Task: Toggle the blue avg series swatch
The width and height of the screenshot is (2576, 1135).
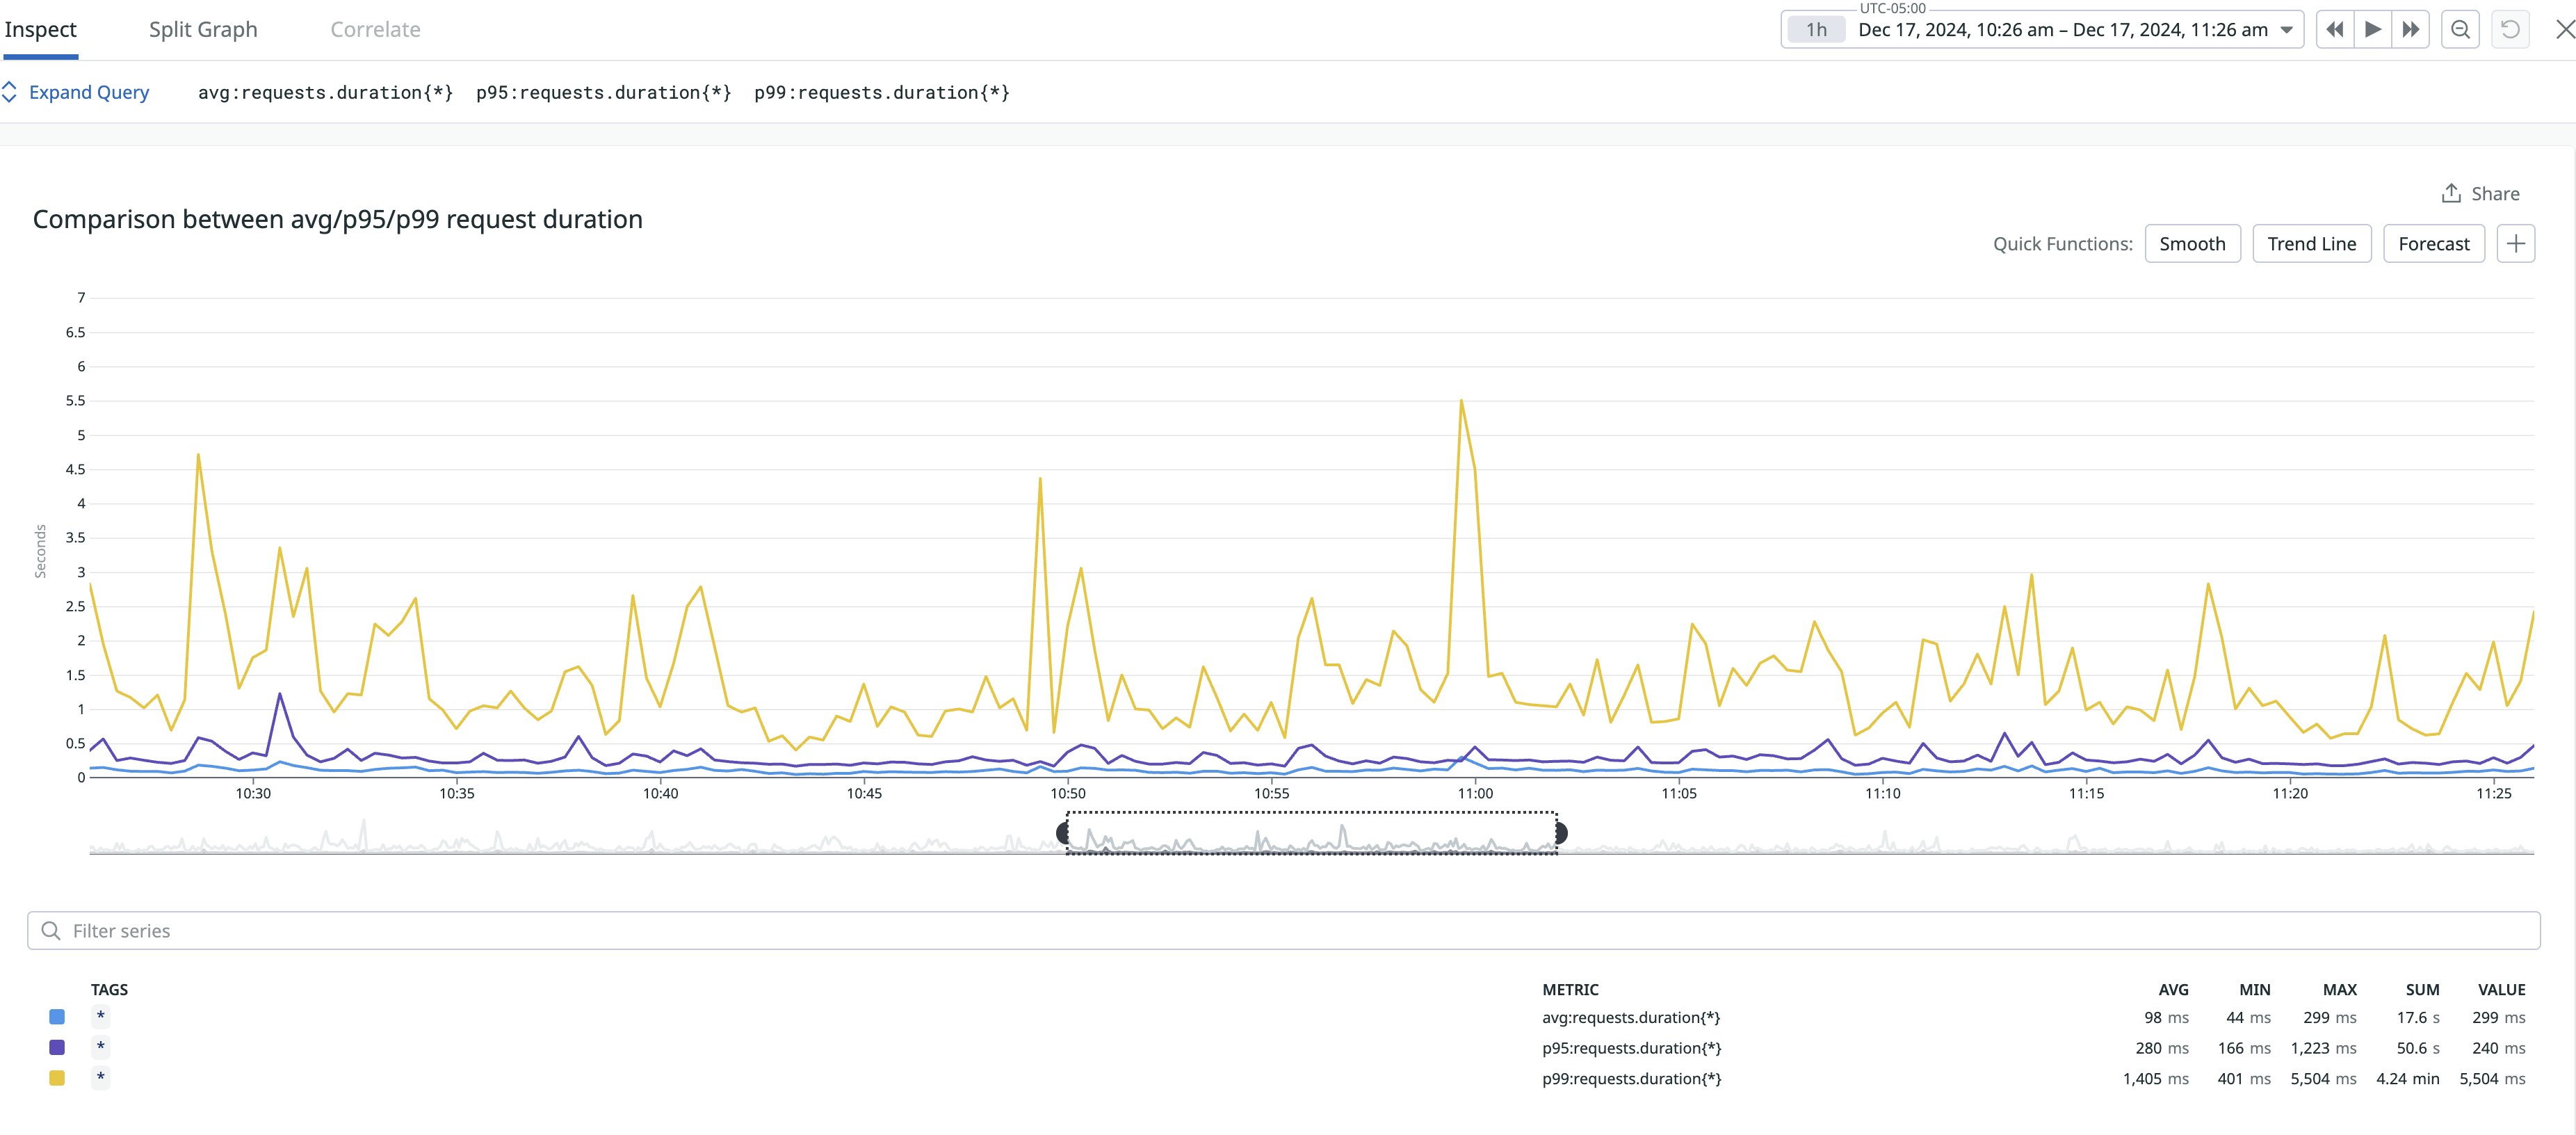Action: [57, 1017]
